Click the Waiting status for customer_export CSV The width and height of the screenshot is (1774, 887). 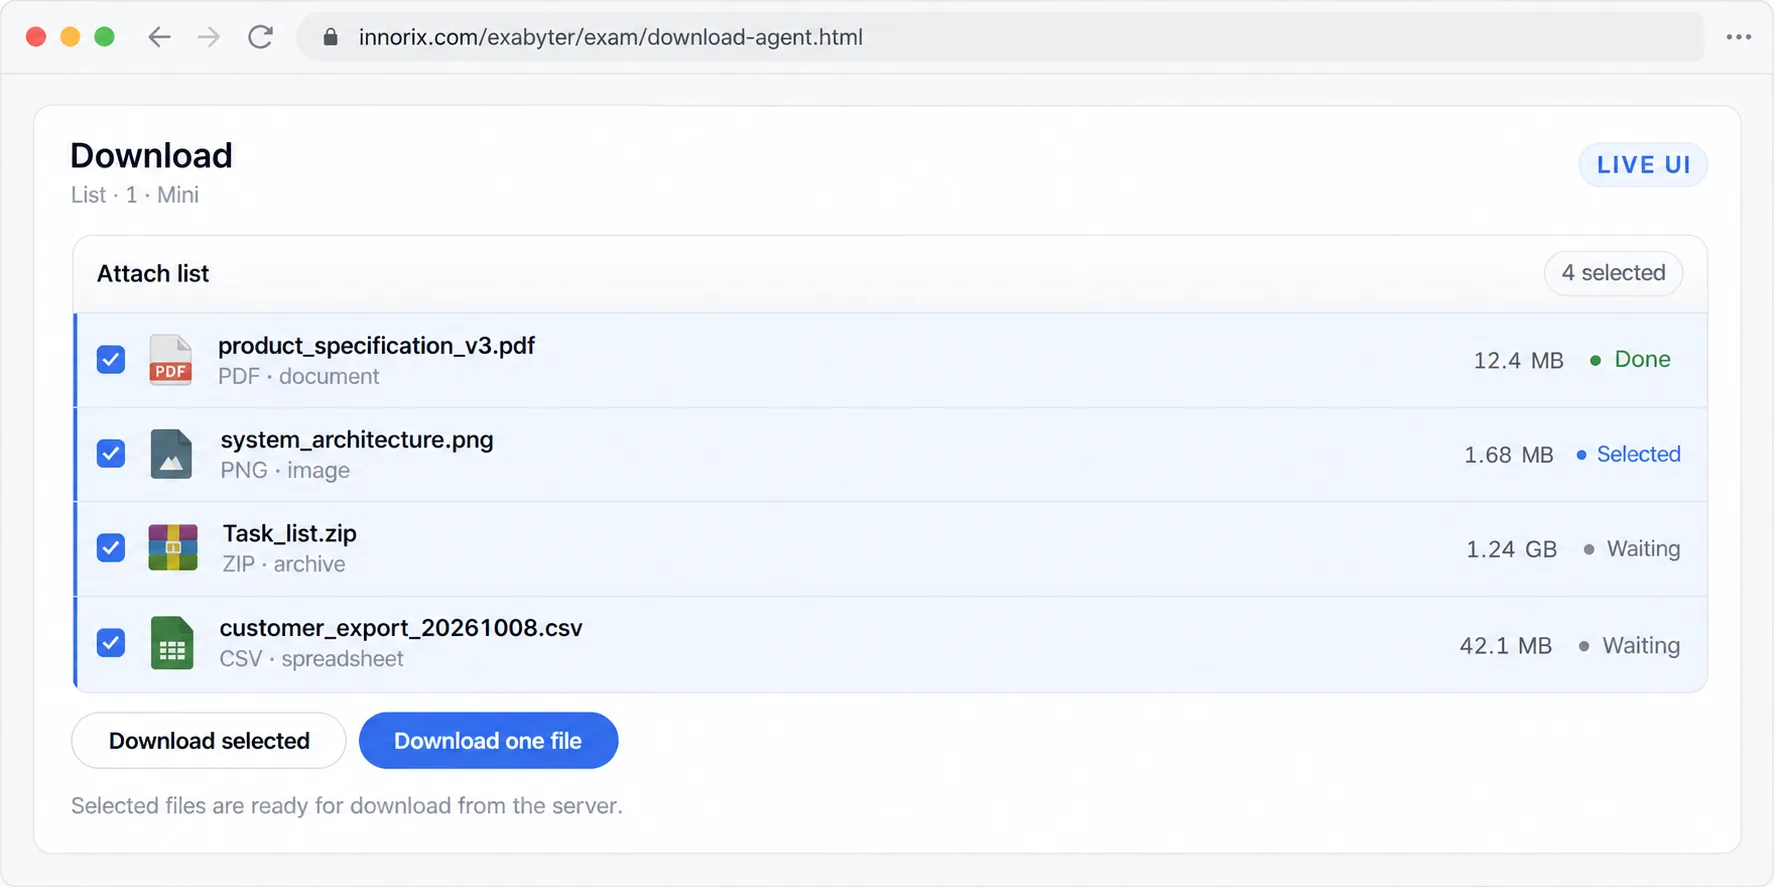click(x=1629, y=646)
